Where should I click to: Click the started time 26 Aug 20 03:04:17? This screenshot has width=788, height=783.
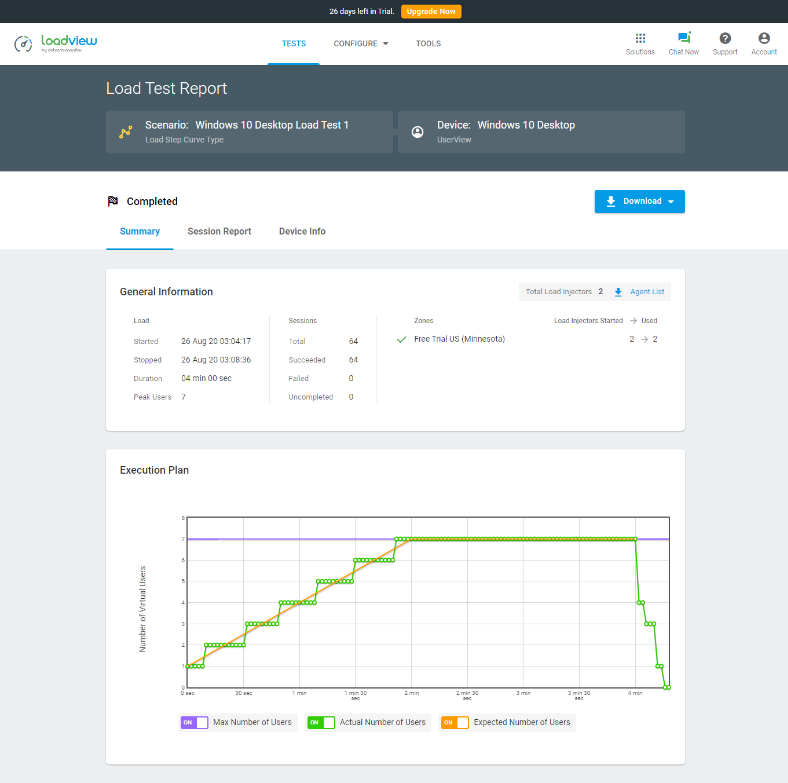coord(216,341)
